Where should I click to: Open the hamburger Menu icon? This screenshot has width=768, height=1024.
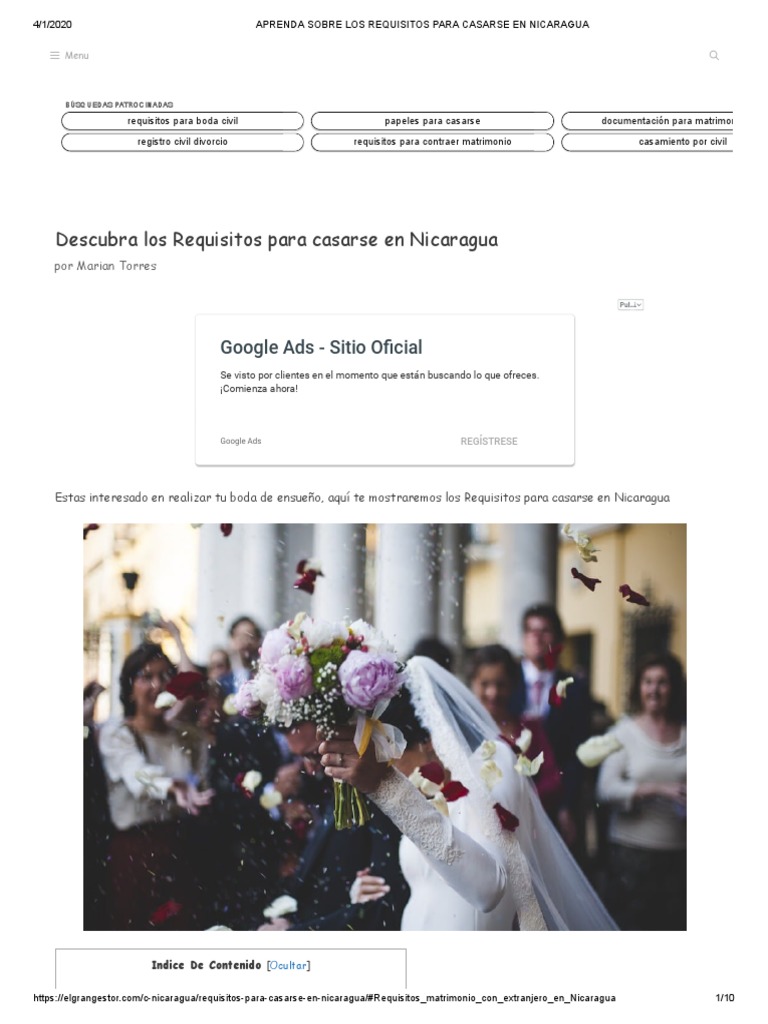[55, 56]
